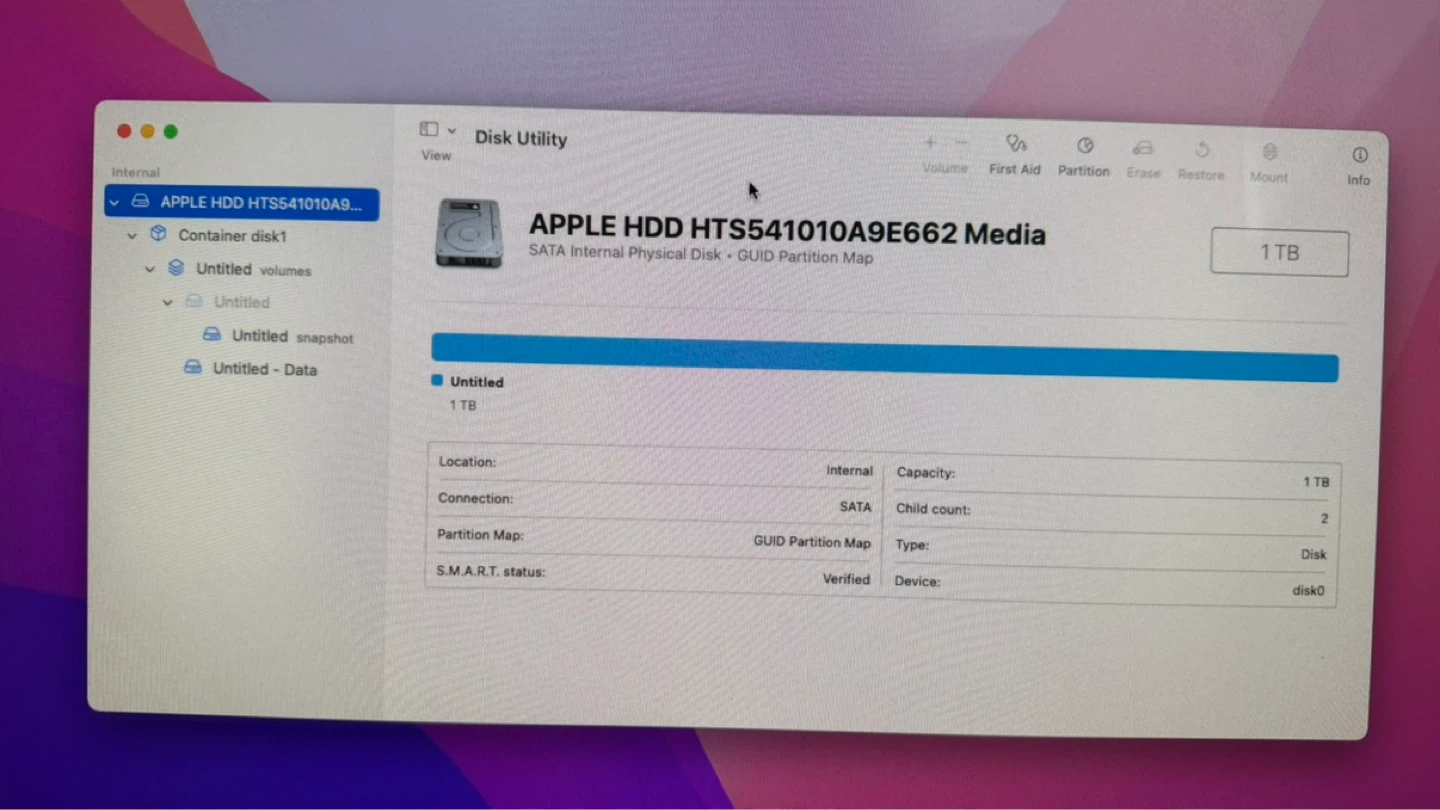Click the Disk Utility window title
Screen dimensions: 1440x810
click(x=520, y=138)
